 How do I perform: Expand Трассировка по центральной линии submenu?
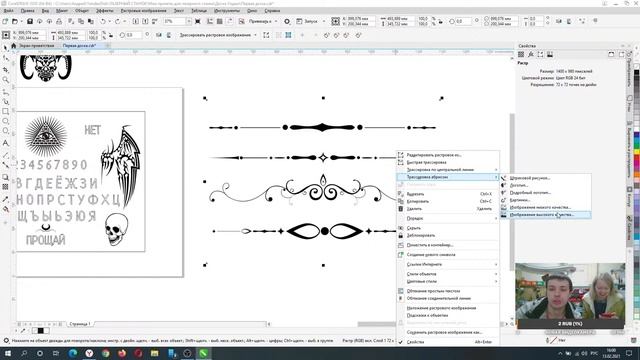pyautogui.click(x=448, y=169)
